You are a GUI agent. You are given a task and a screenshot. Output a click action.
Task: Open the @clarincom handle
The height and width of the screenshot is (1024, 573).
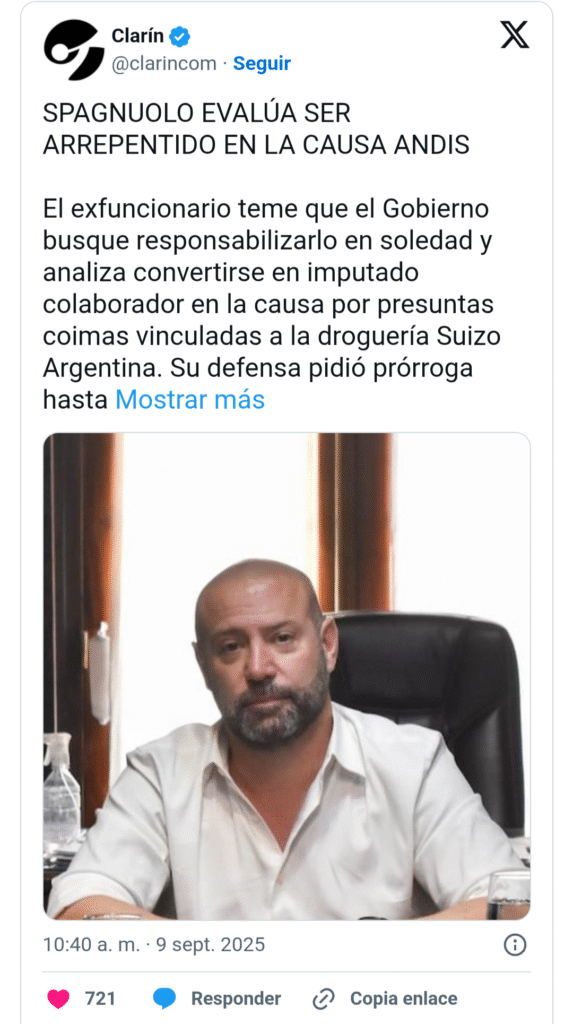163,64
